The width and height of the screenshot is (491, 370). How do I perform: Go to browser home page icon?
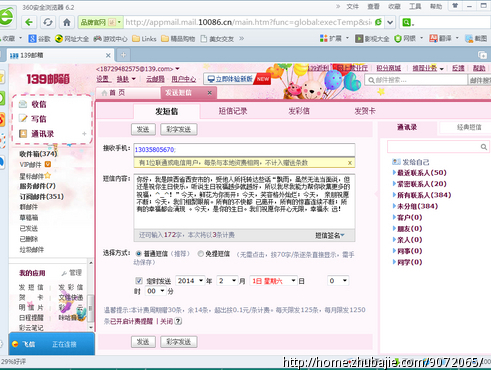point(67,22)
